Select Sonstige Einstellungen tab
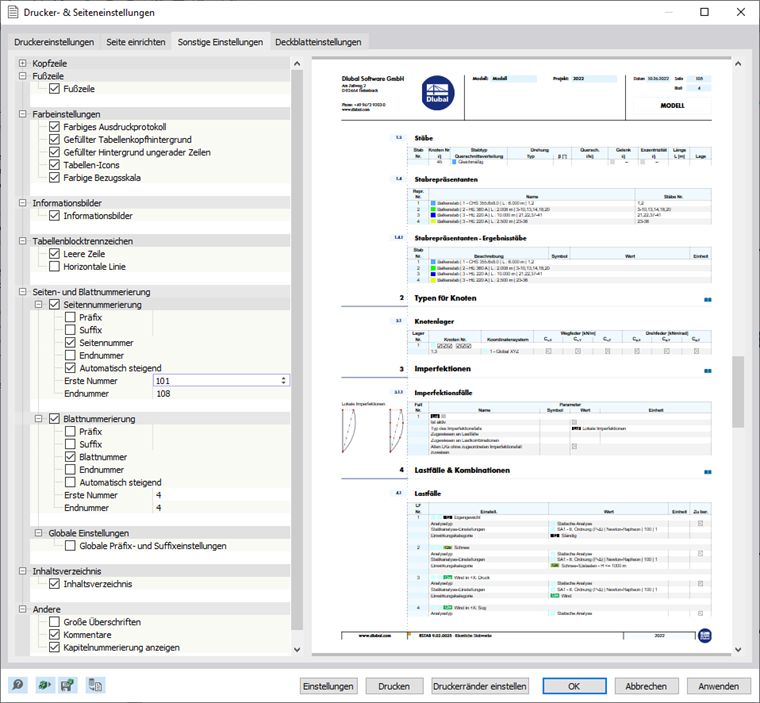 [220, 42]
